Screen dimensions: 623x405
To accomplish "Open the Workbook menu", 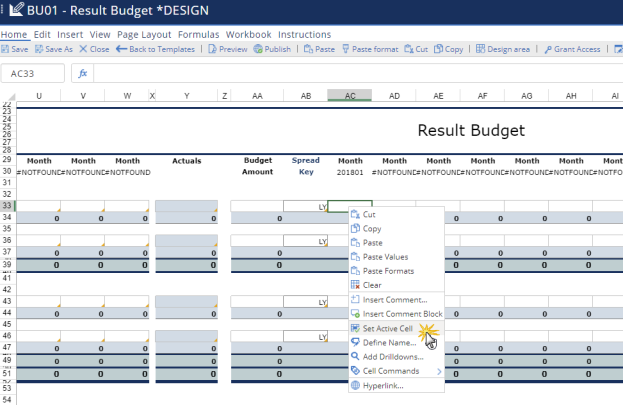I will 248,35.
